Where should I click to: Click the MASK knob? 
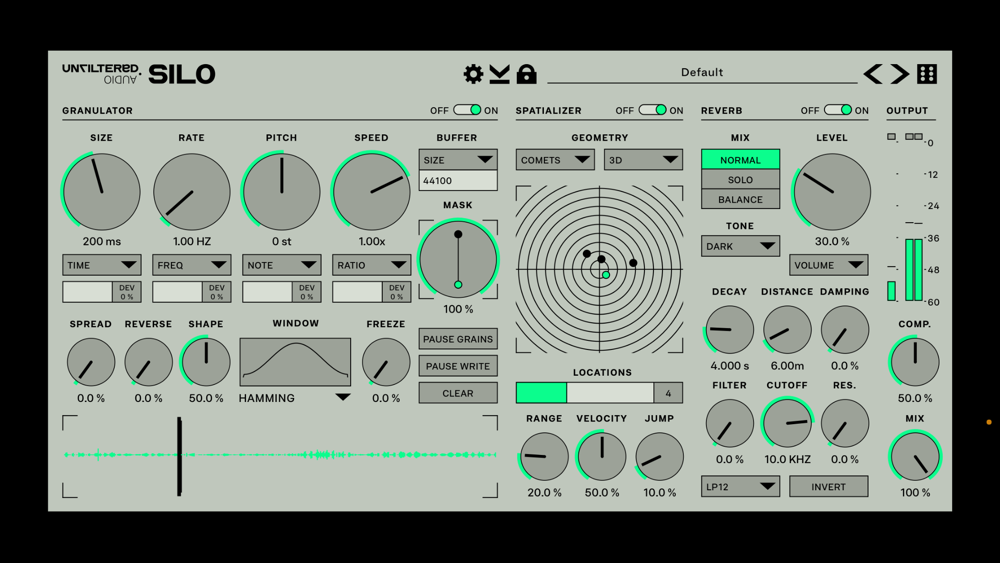[458, 260]
